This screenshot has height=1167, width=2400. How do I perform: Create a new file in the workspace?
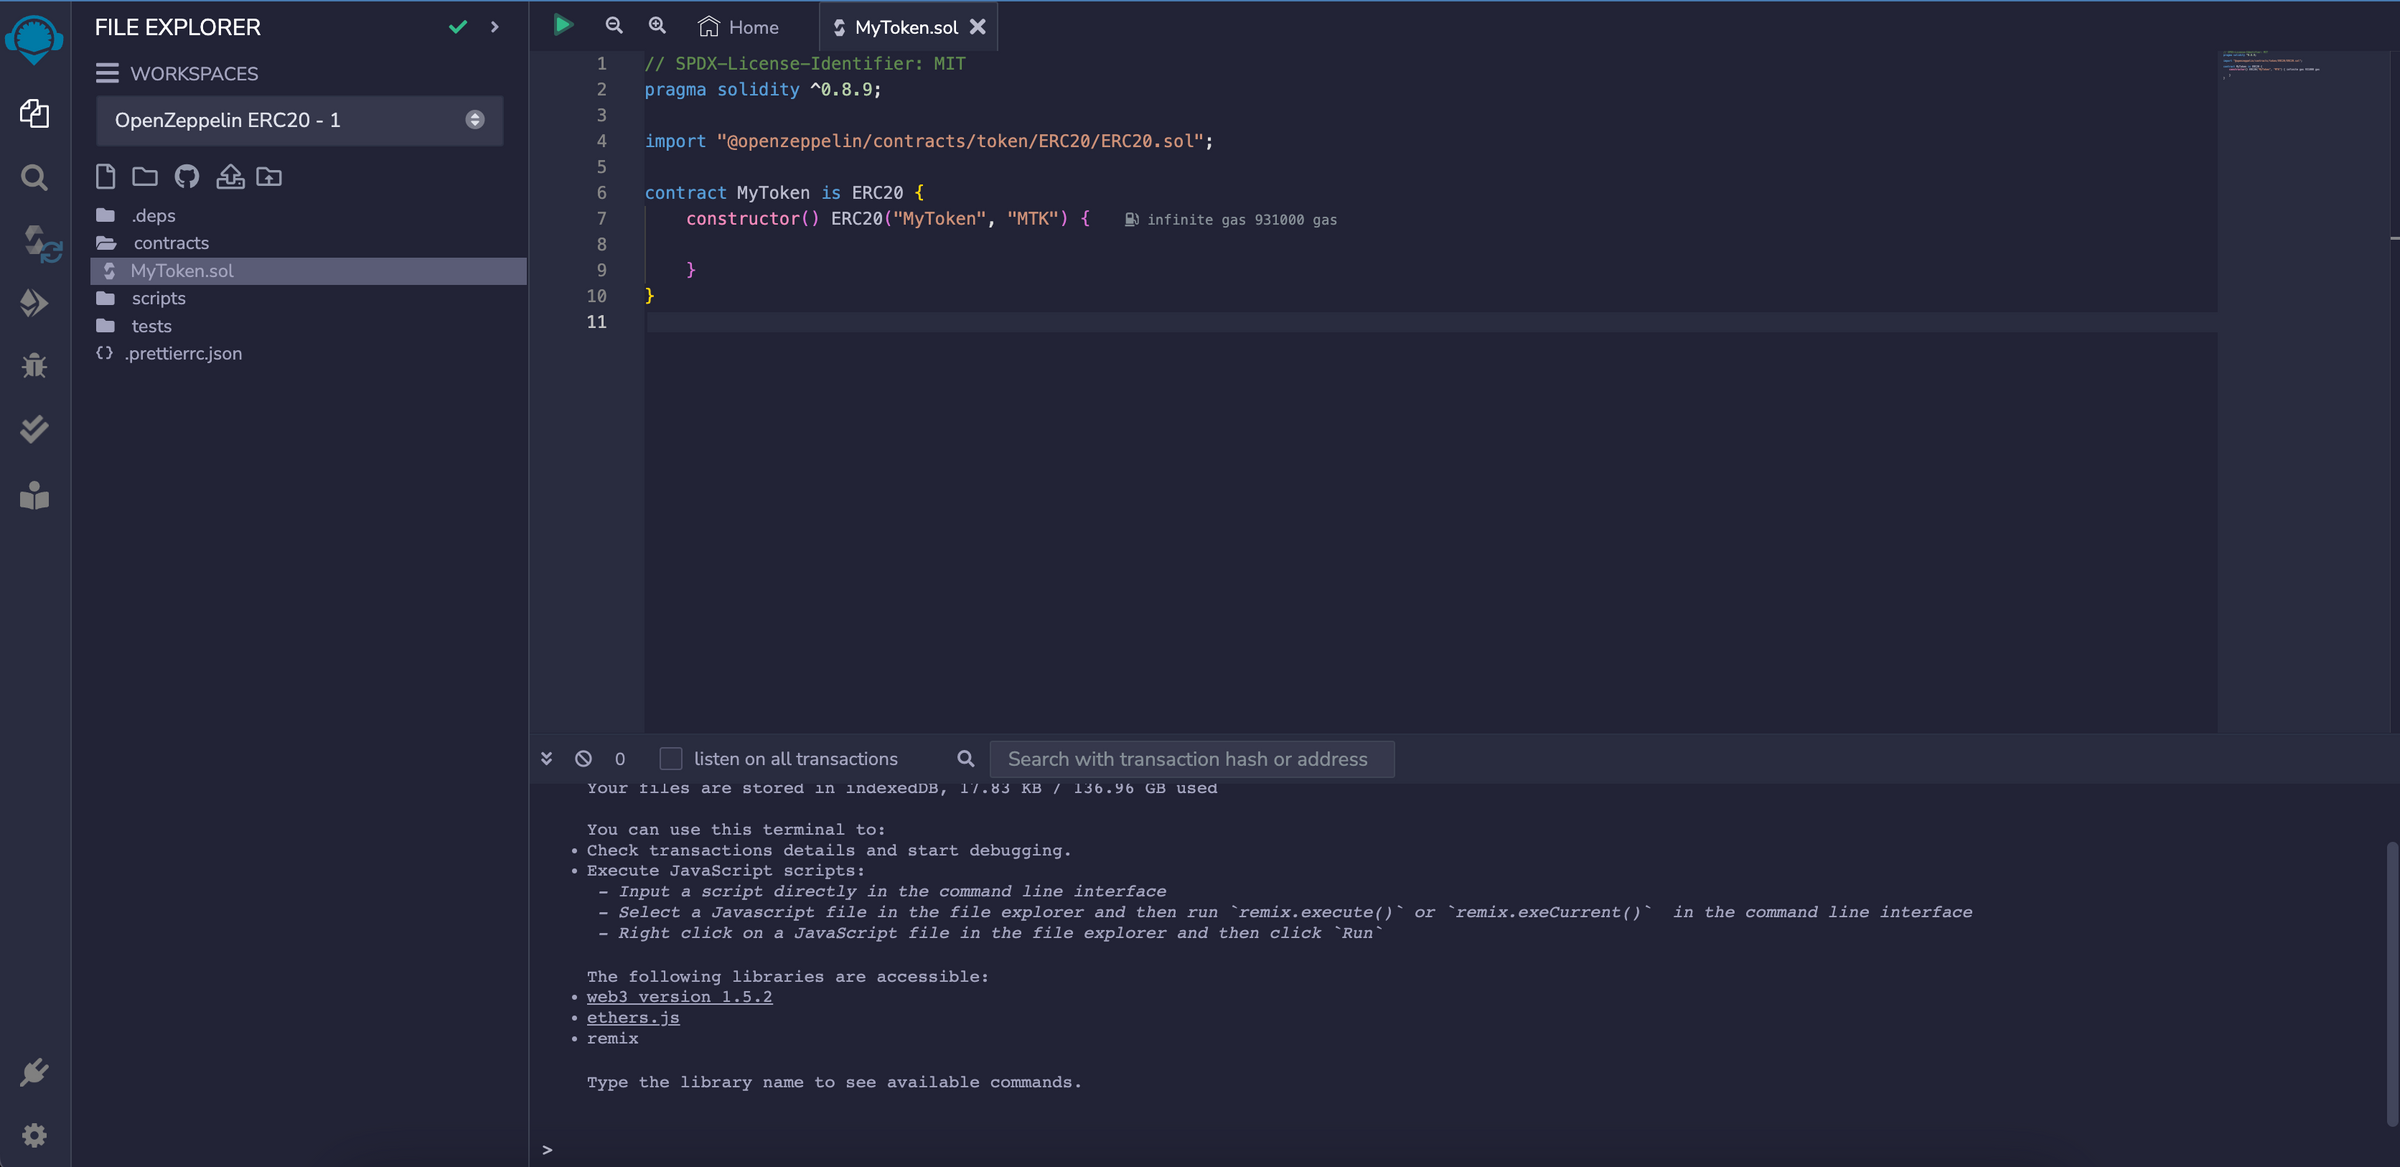pos(105,176)
